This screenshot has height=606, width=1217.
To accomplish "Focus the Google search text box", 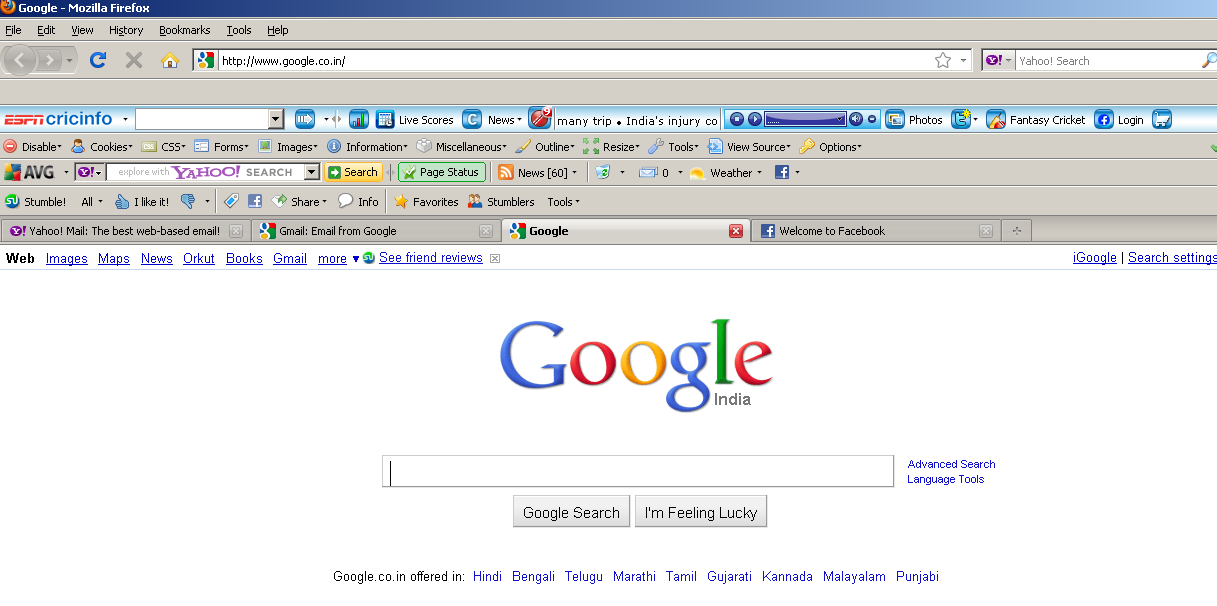I will pos(638,471).
